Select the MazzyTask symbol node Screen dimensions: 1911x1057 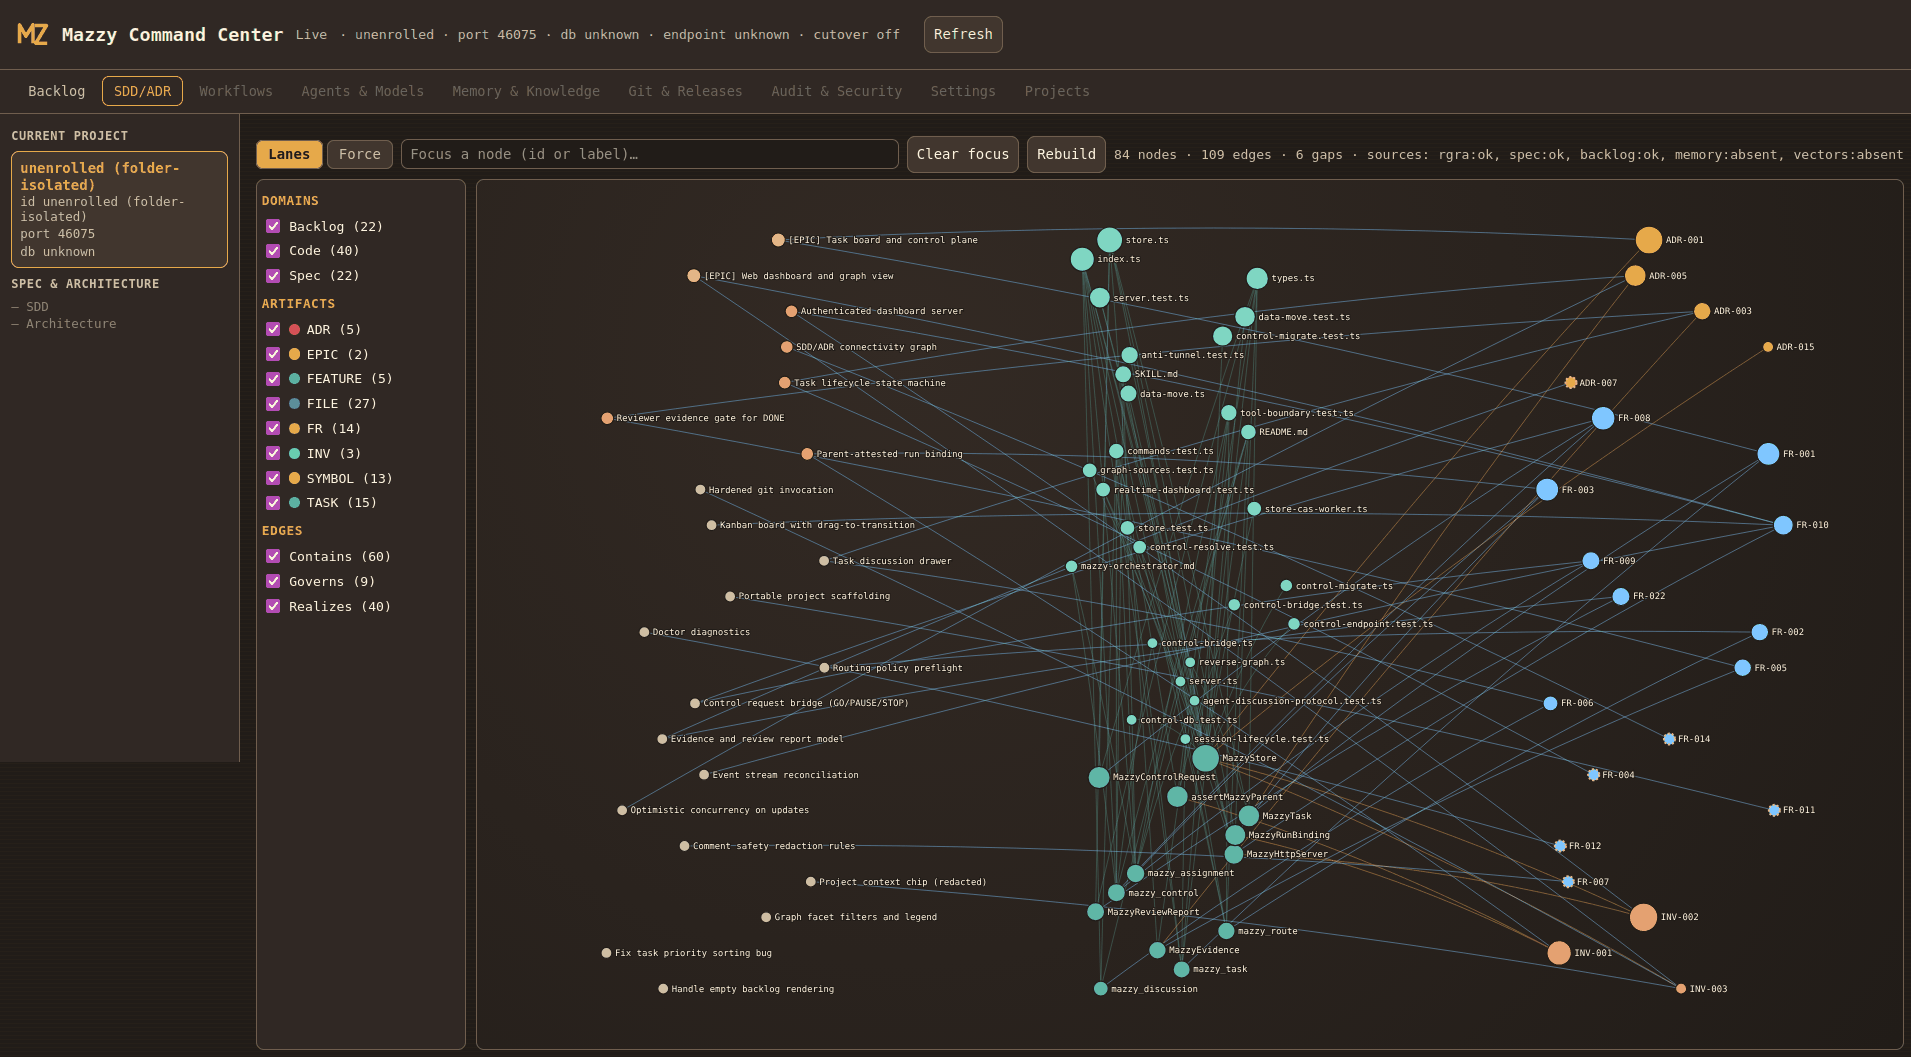(1249, 816)
